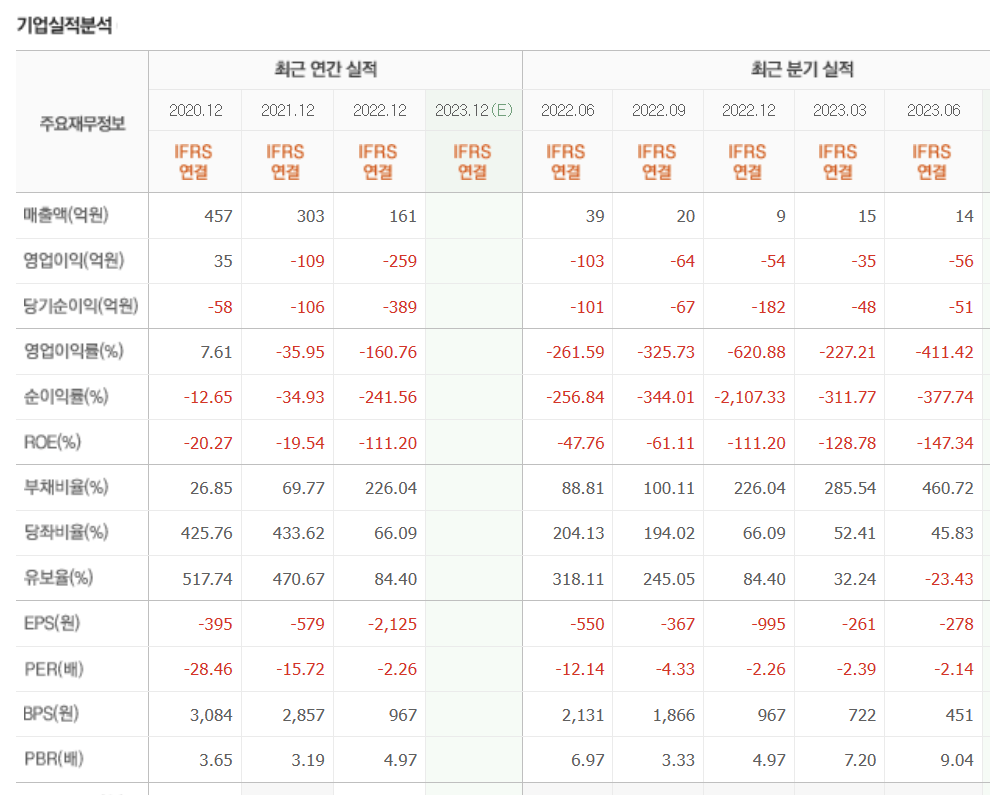Screen dimensions: 990x795
Task: Click the 당좌비율(%) row label
Action: pyautogui.click(x=66, y=532)
